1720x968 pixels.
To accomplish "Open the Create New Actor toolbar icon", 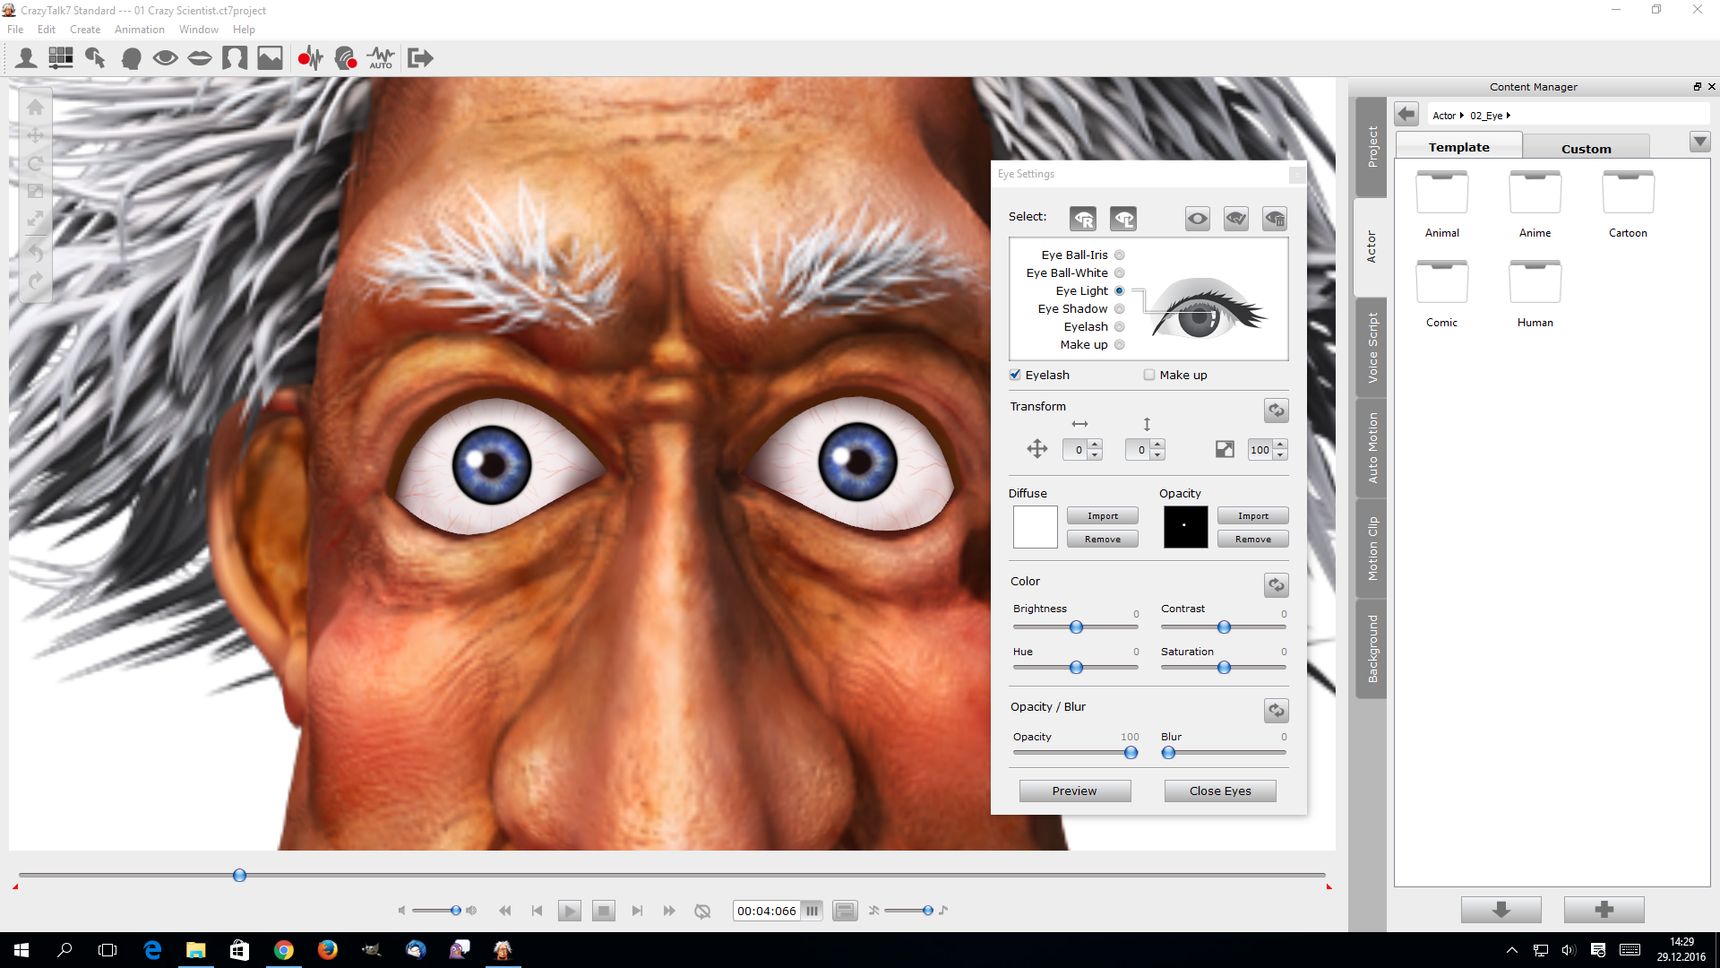I will (26, 58).
